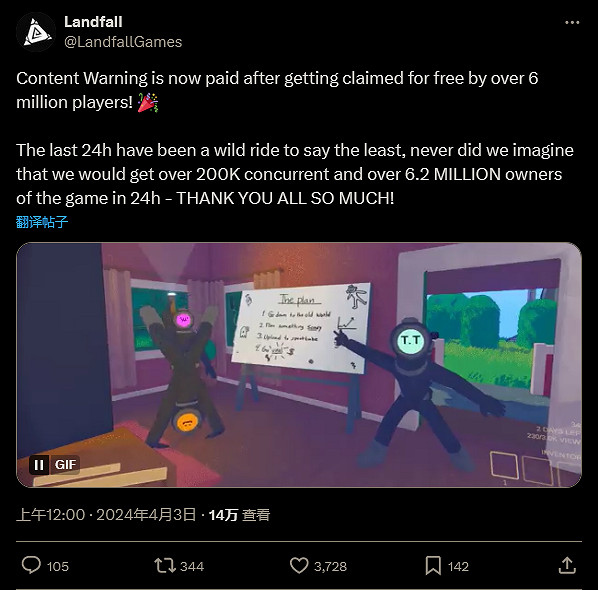Click the repost count 344
Screen dimensions: 598x590
[x=192, y=566]
